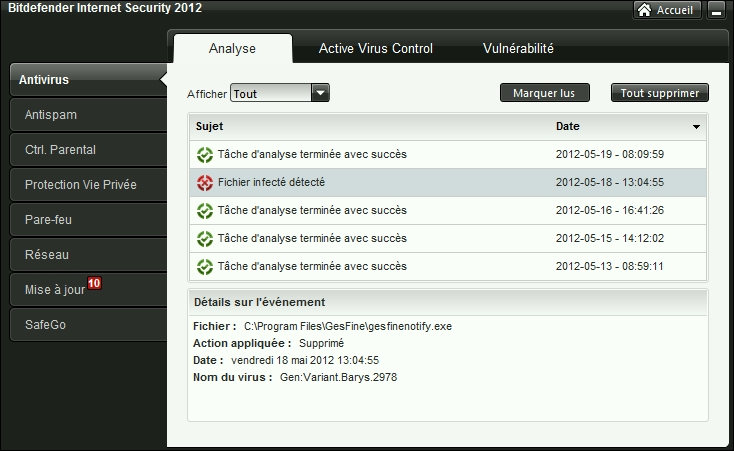734x451 pixels.
Task: Click the red update count badge
Action: click(94, 284)
